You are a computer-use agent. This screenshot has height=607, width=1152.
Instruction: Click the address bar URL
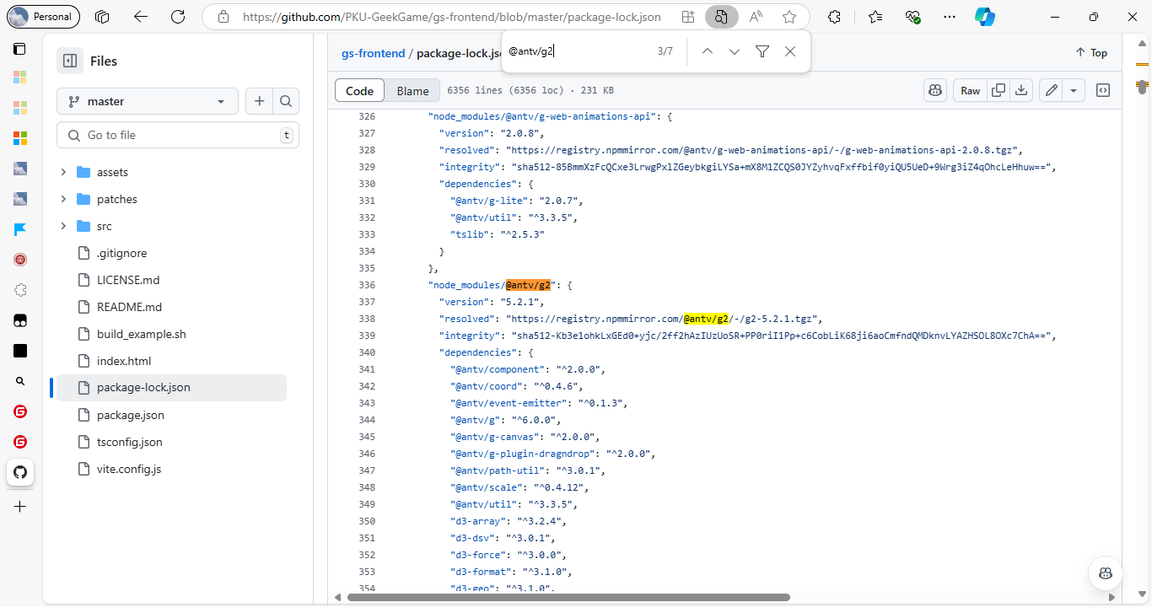(x=452, y=16)
